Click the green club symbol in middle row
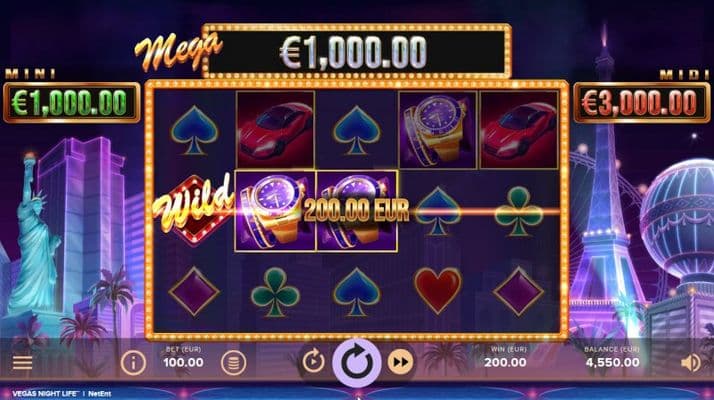The image size is (714, 400). [x=518, y=212]
